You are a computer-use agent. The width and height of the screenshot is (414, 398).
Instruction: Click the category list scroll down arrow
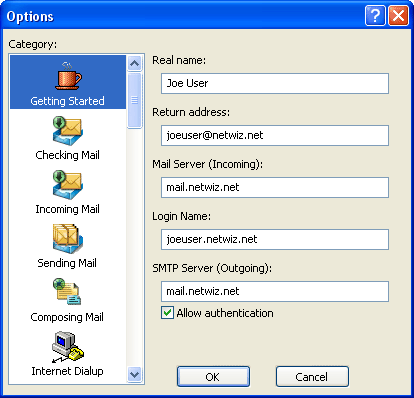(x=135, y=374)
